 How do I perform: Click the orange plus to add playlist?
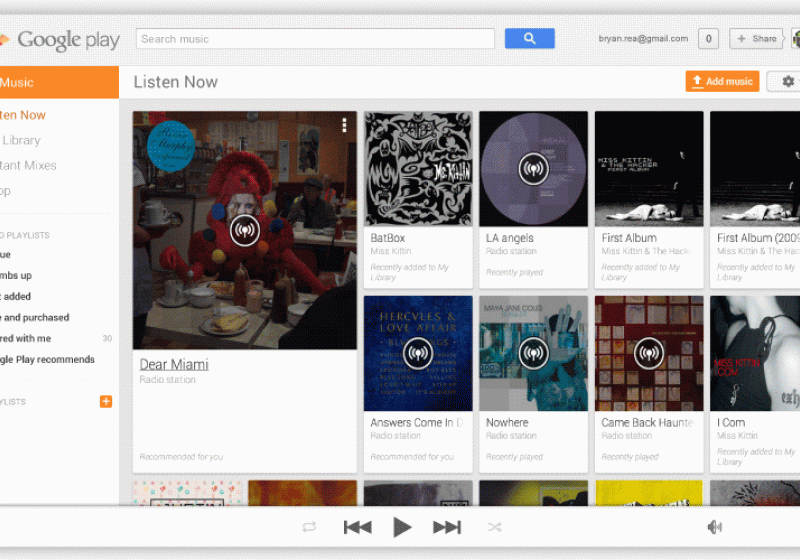(106, 401)
